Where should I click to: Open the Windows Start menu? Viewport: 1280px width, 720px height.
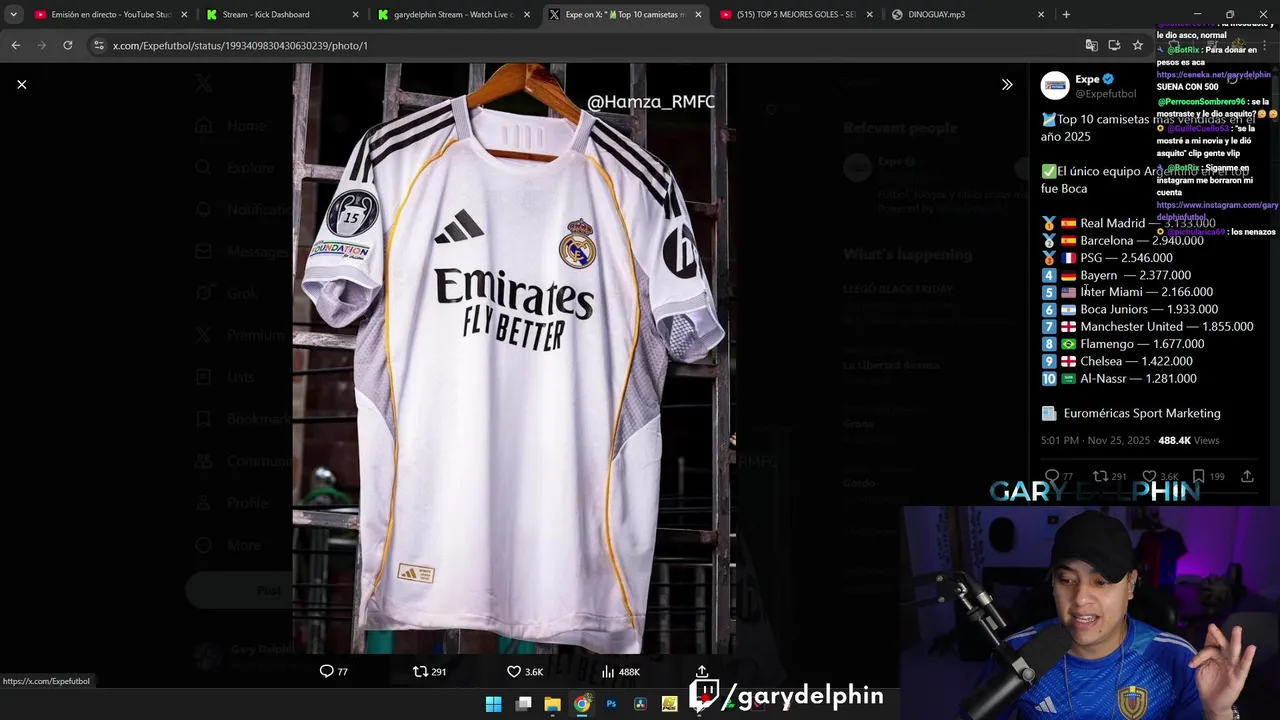point(493,704)
